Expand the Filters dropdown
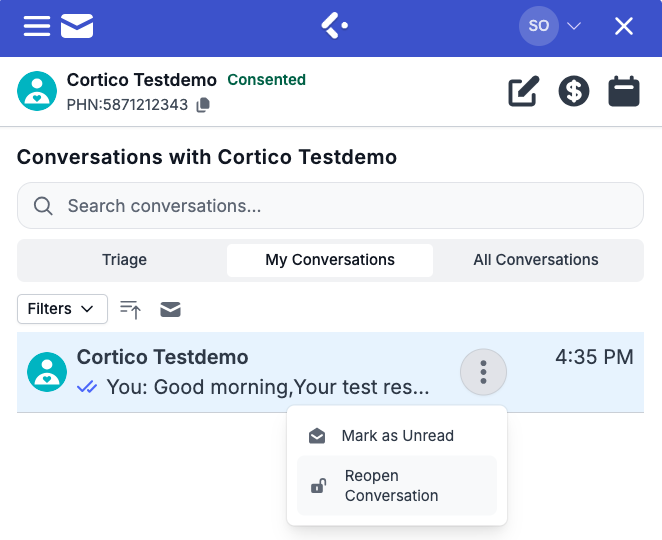This screenshot has height=540, width=662. coord(62,309)
